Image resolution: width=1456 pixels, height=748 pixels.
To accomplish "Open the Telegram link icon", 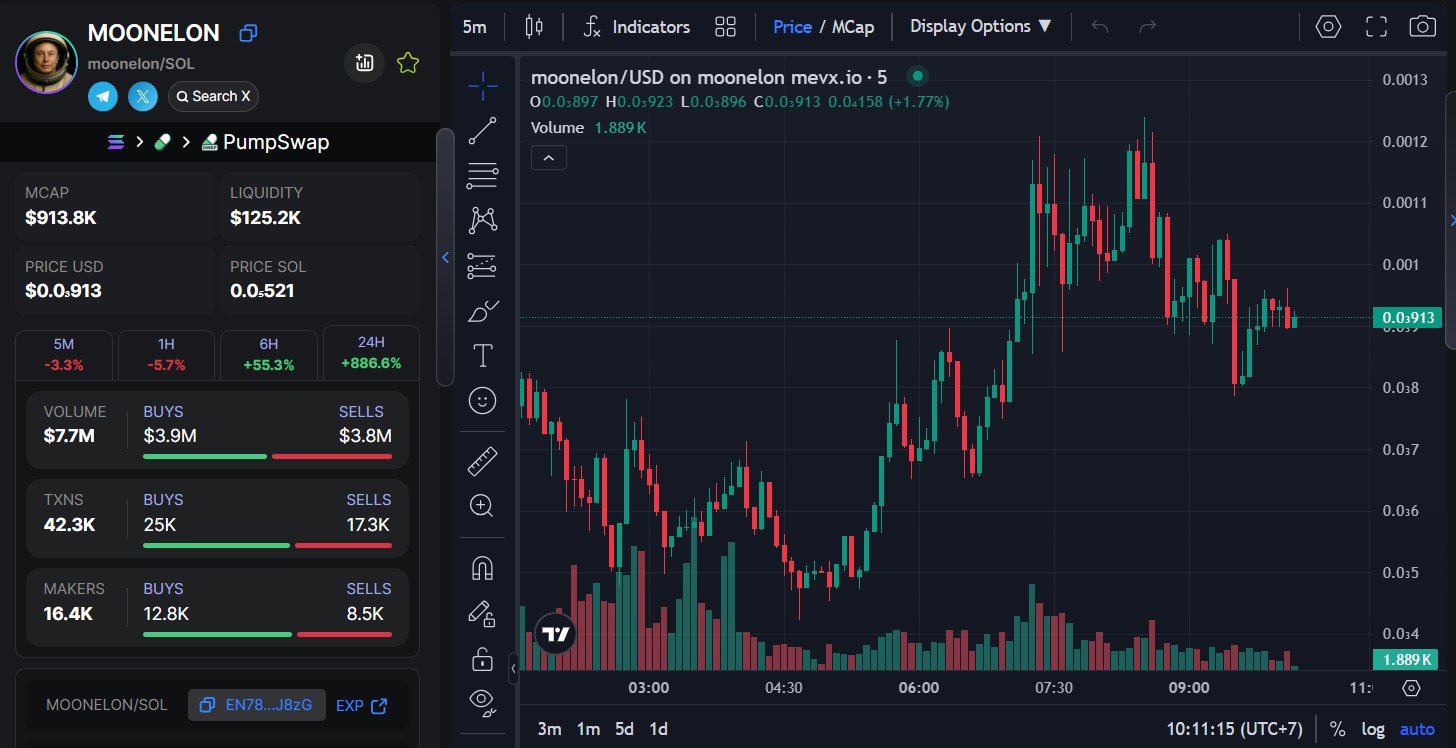I will point(103,96).
